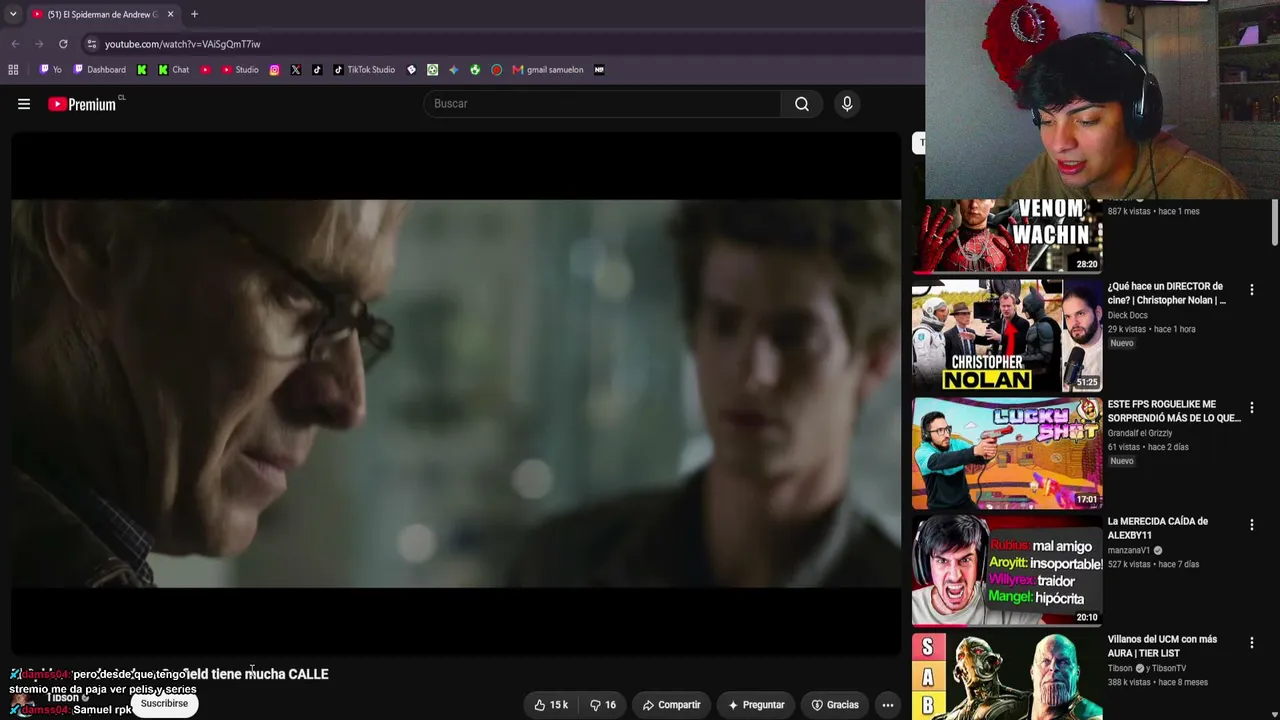
Task: Go back in browser history
Action: [x=15, y=44]
